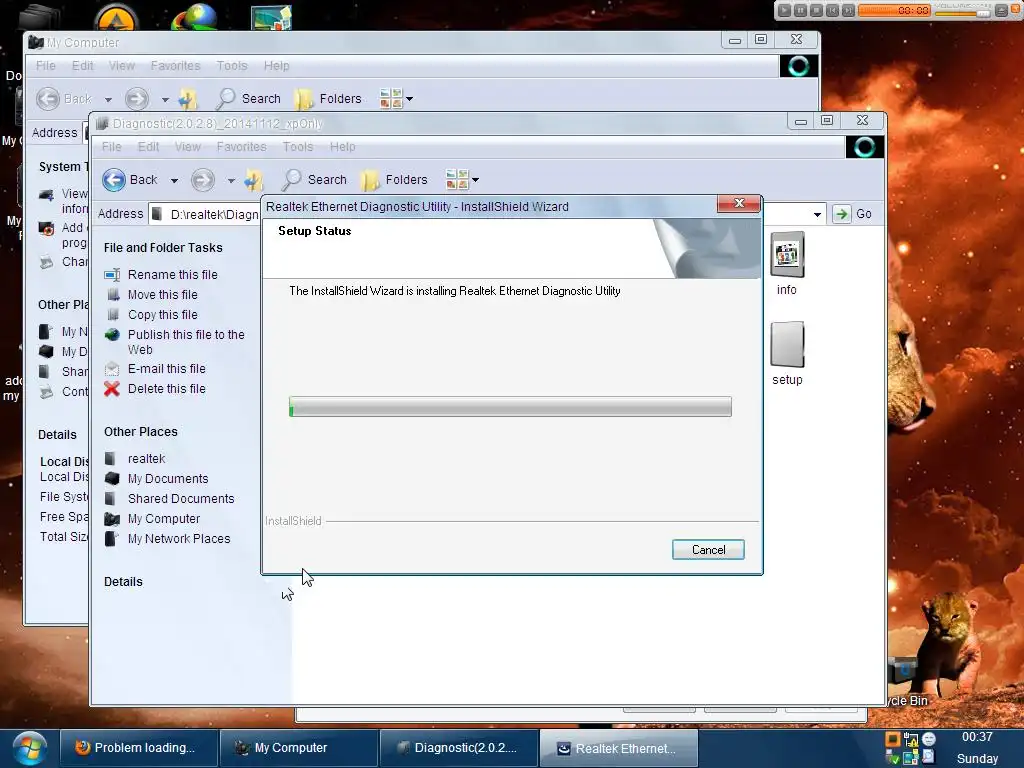Open Views icon in Diagnostic window toolbar
Image resolution: width=1024 pixels, height=768 pixels.
456,179
